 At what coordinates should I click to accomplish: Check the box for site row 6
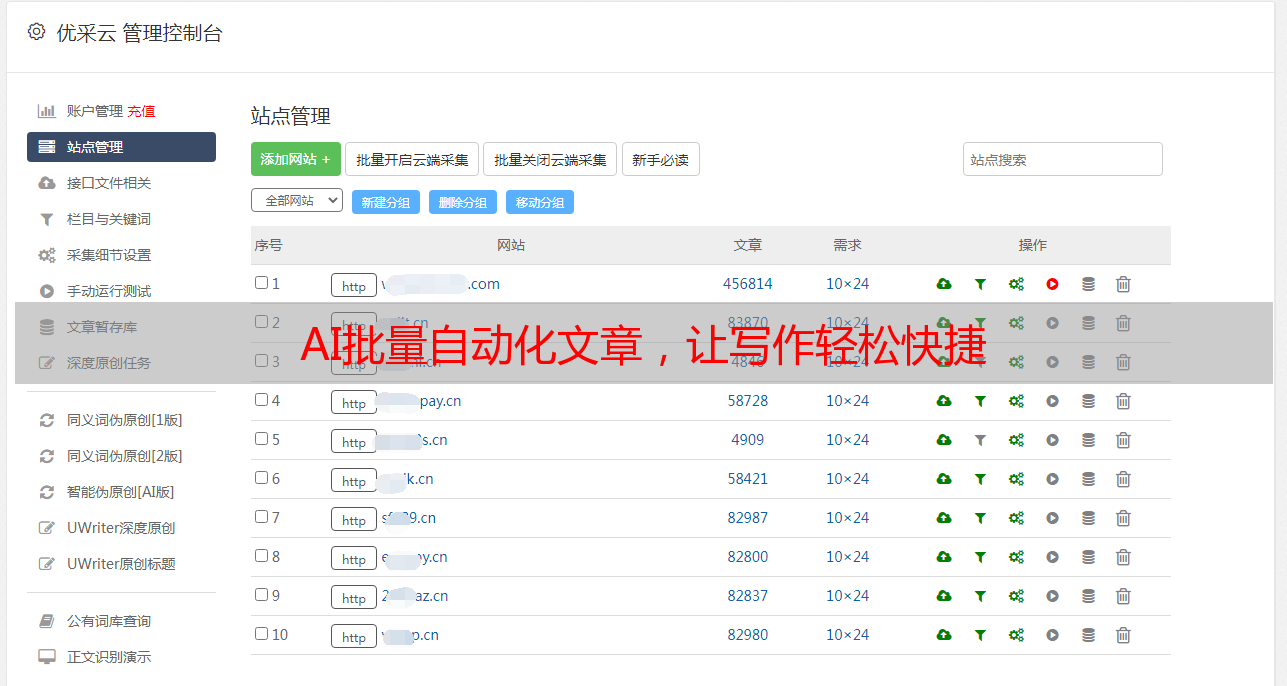coord(261,478)
